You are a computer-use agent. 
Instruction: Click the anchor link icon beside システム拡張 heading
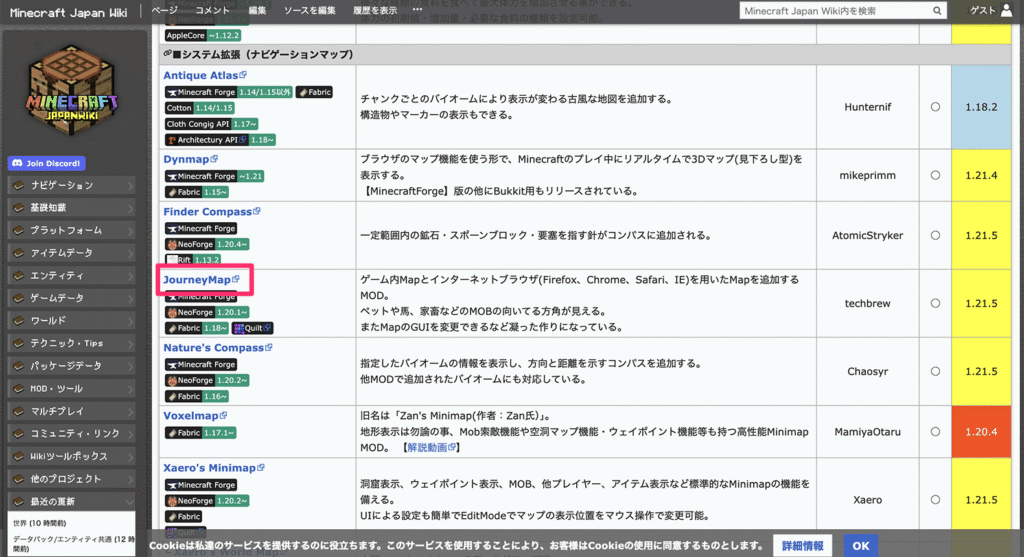coord(167,54)
